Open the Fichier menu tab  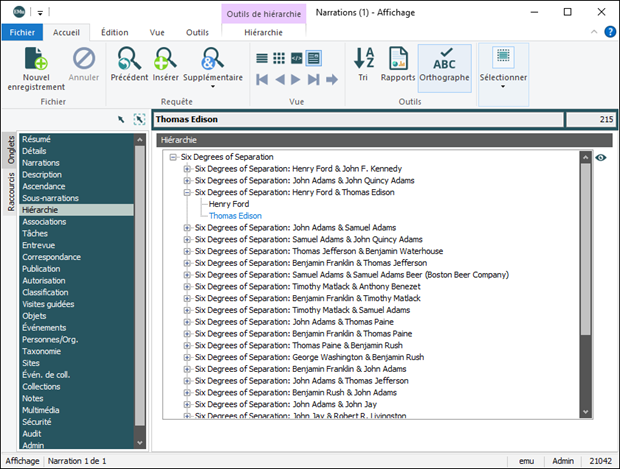(21, 32)
